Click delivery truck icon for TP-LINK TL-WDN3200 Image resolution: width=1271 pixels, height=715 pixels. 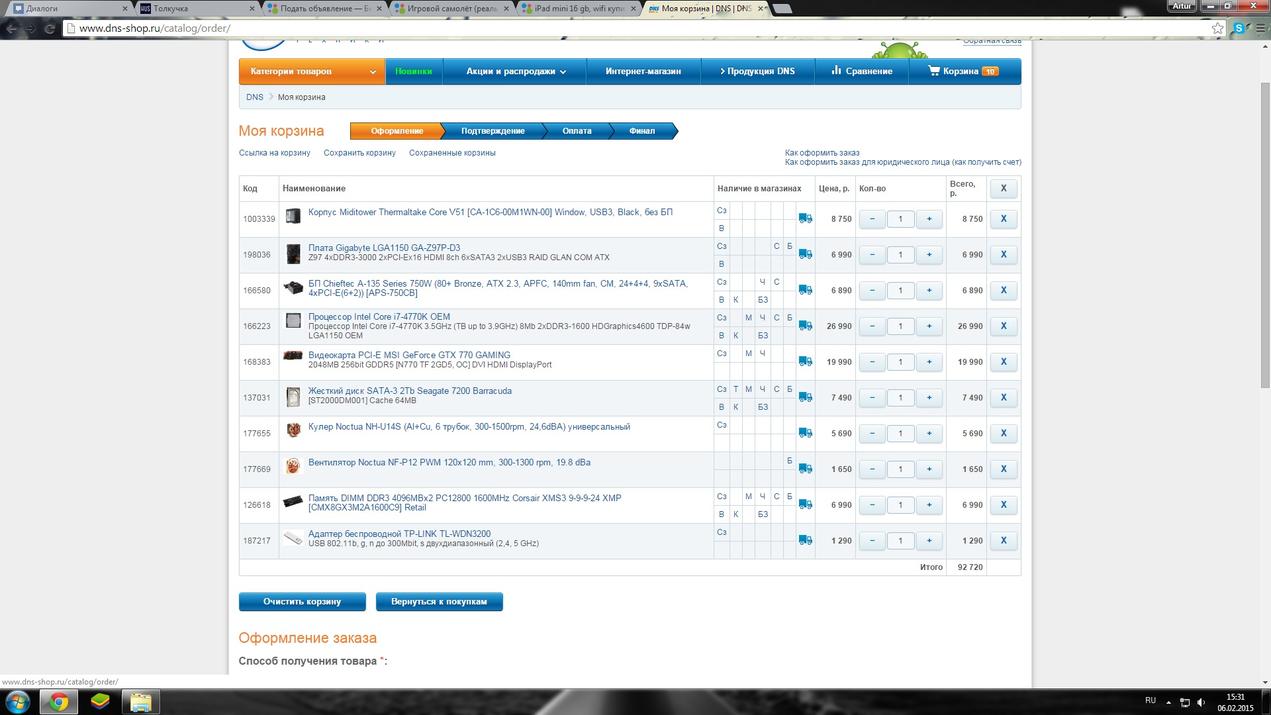805,540
